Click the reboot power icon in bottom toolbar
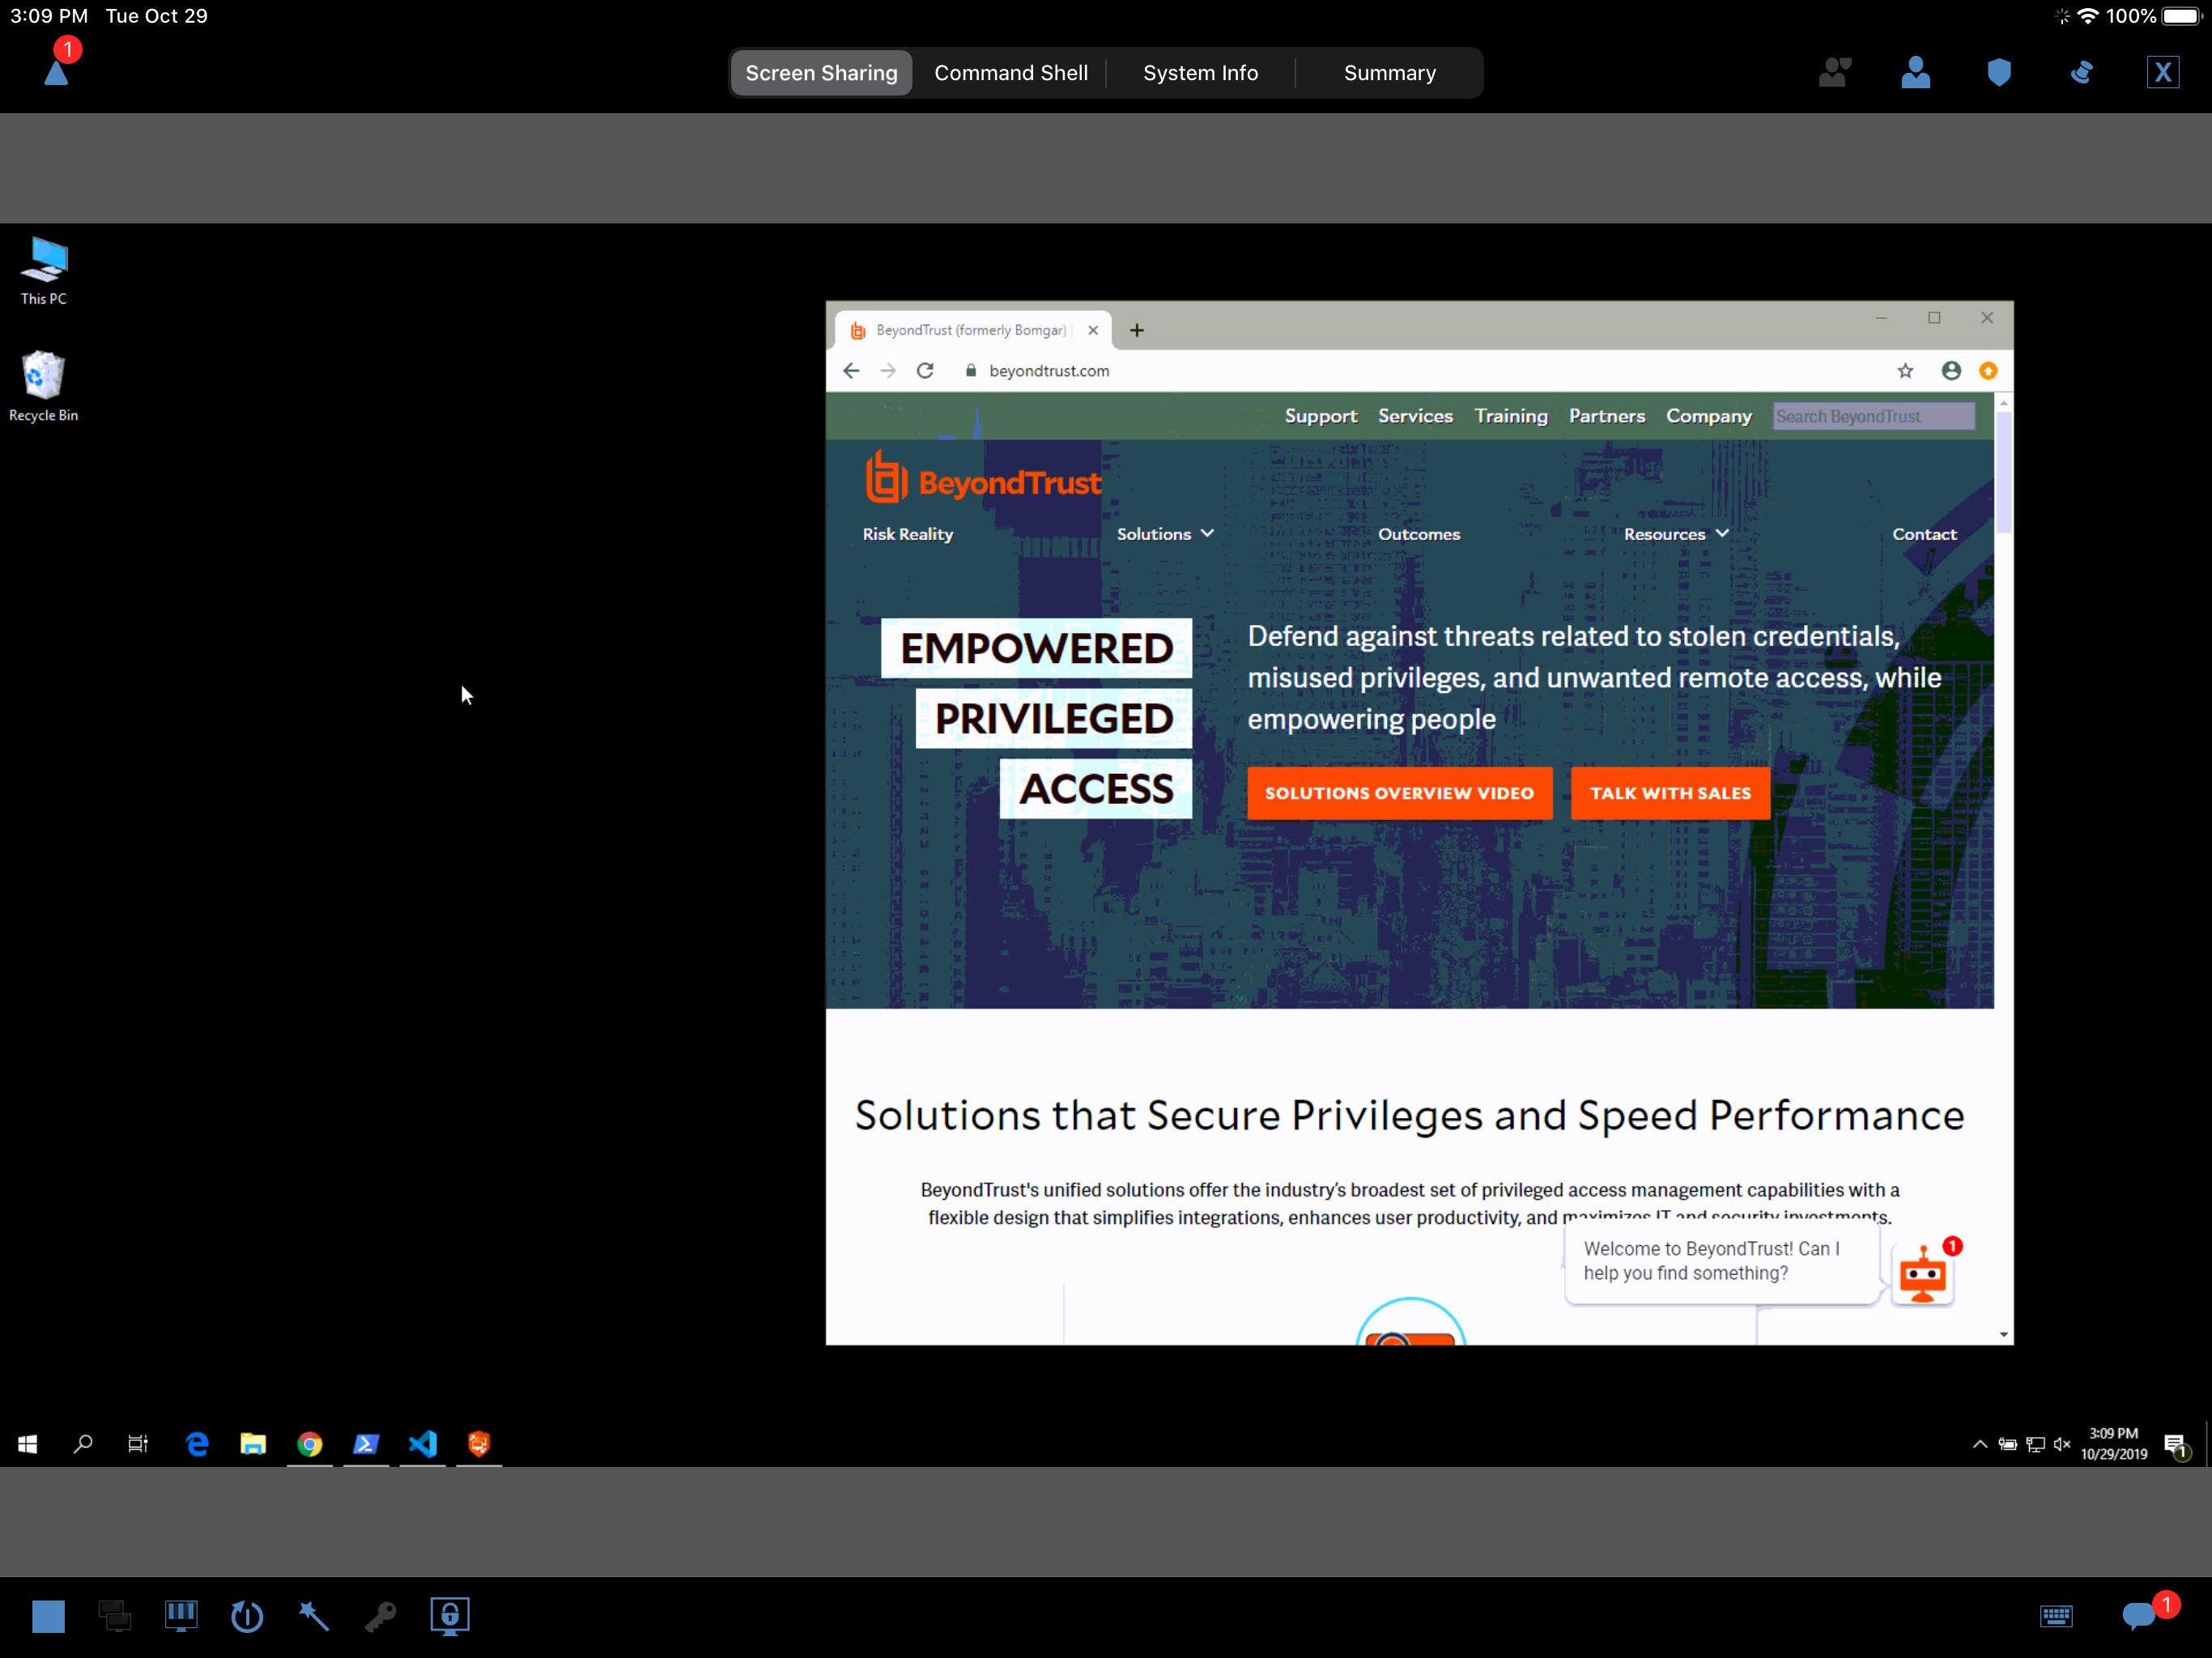 click(x=247, y=1616)
